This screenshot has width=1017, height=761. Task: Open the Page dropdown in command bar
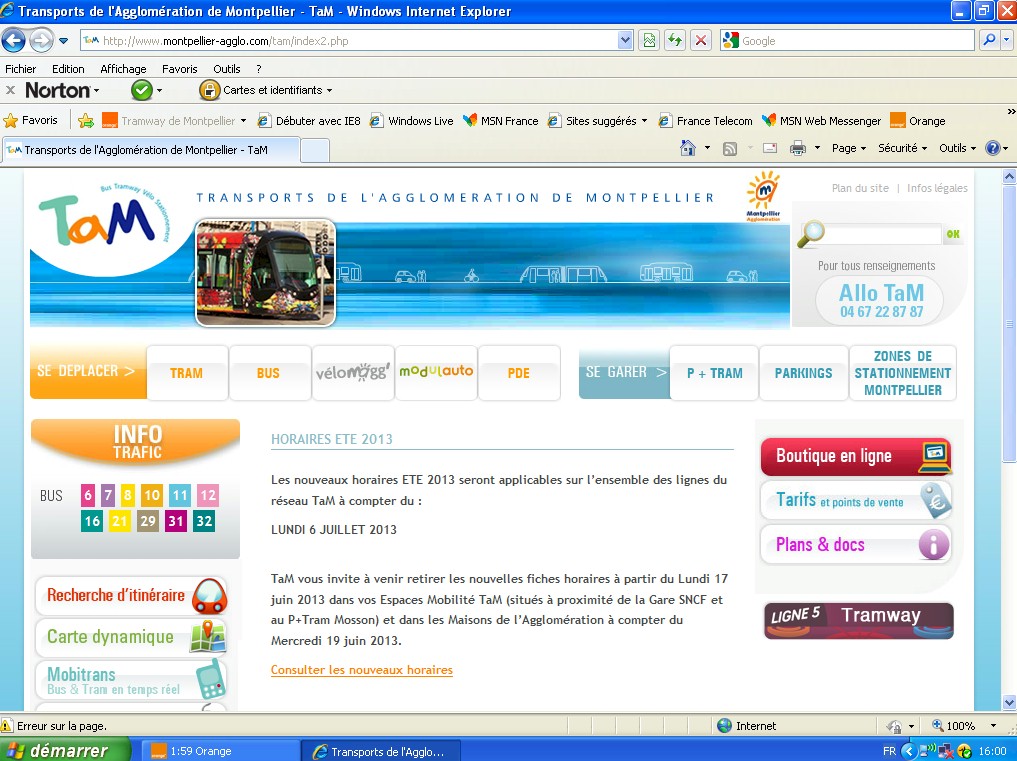(849, 148)
